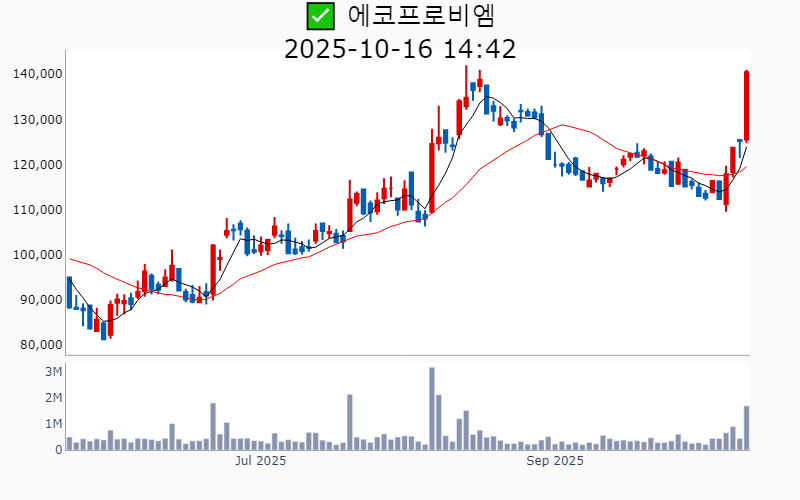The image size is (800, 500).
Task: Click the Jul 2025 date axis label
Action: click(x=260, y=461)
